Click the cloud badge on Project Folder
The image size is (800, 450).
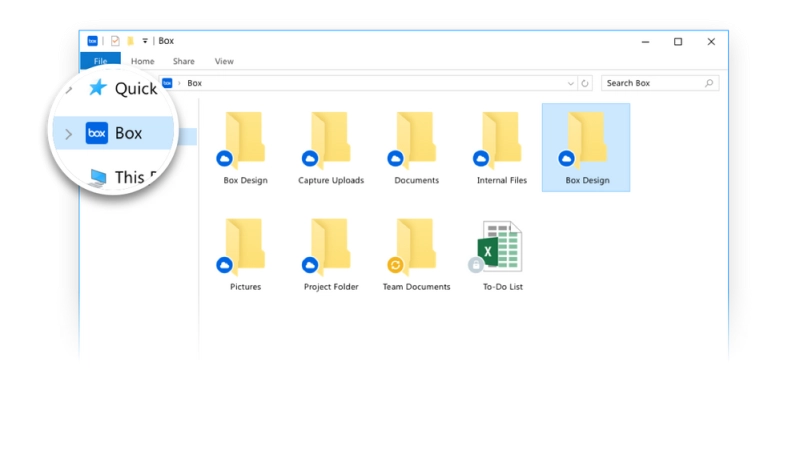(310, 265)
